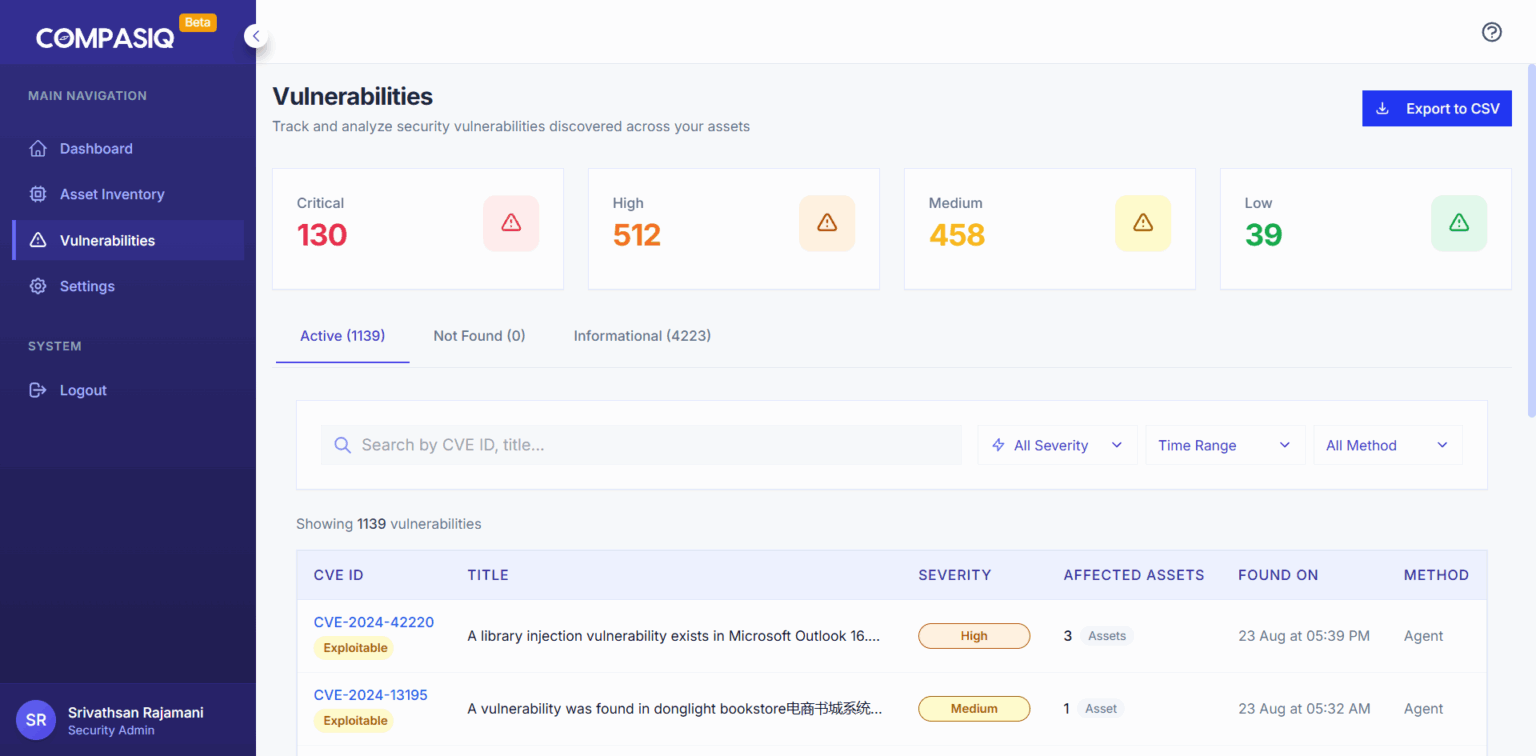Select the Active vulnerabilities tab
This screenshot has height=756, width=1536.
point(342,335)
